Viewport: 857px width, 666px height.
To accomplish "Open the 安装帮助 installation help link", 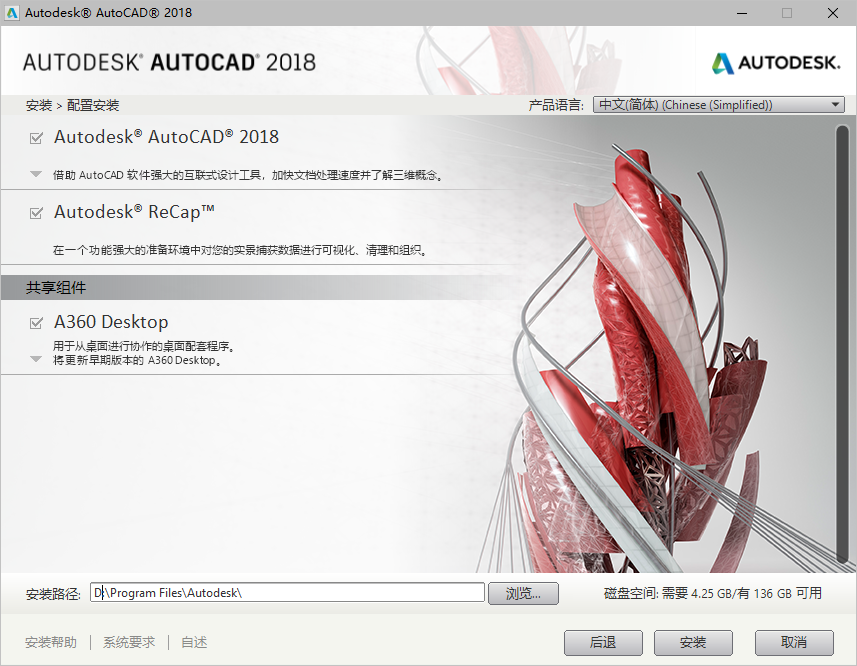I will coord(51,643).
